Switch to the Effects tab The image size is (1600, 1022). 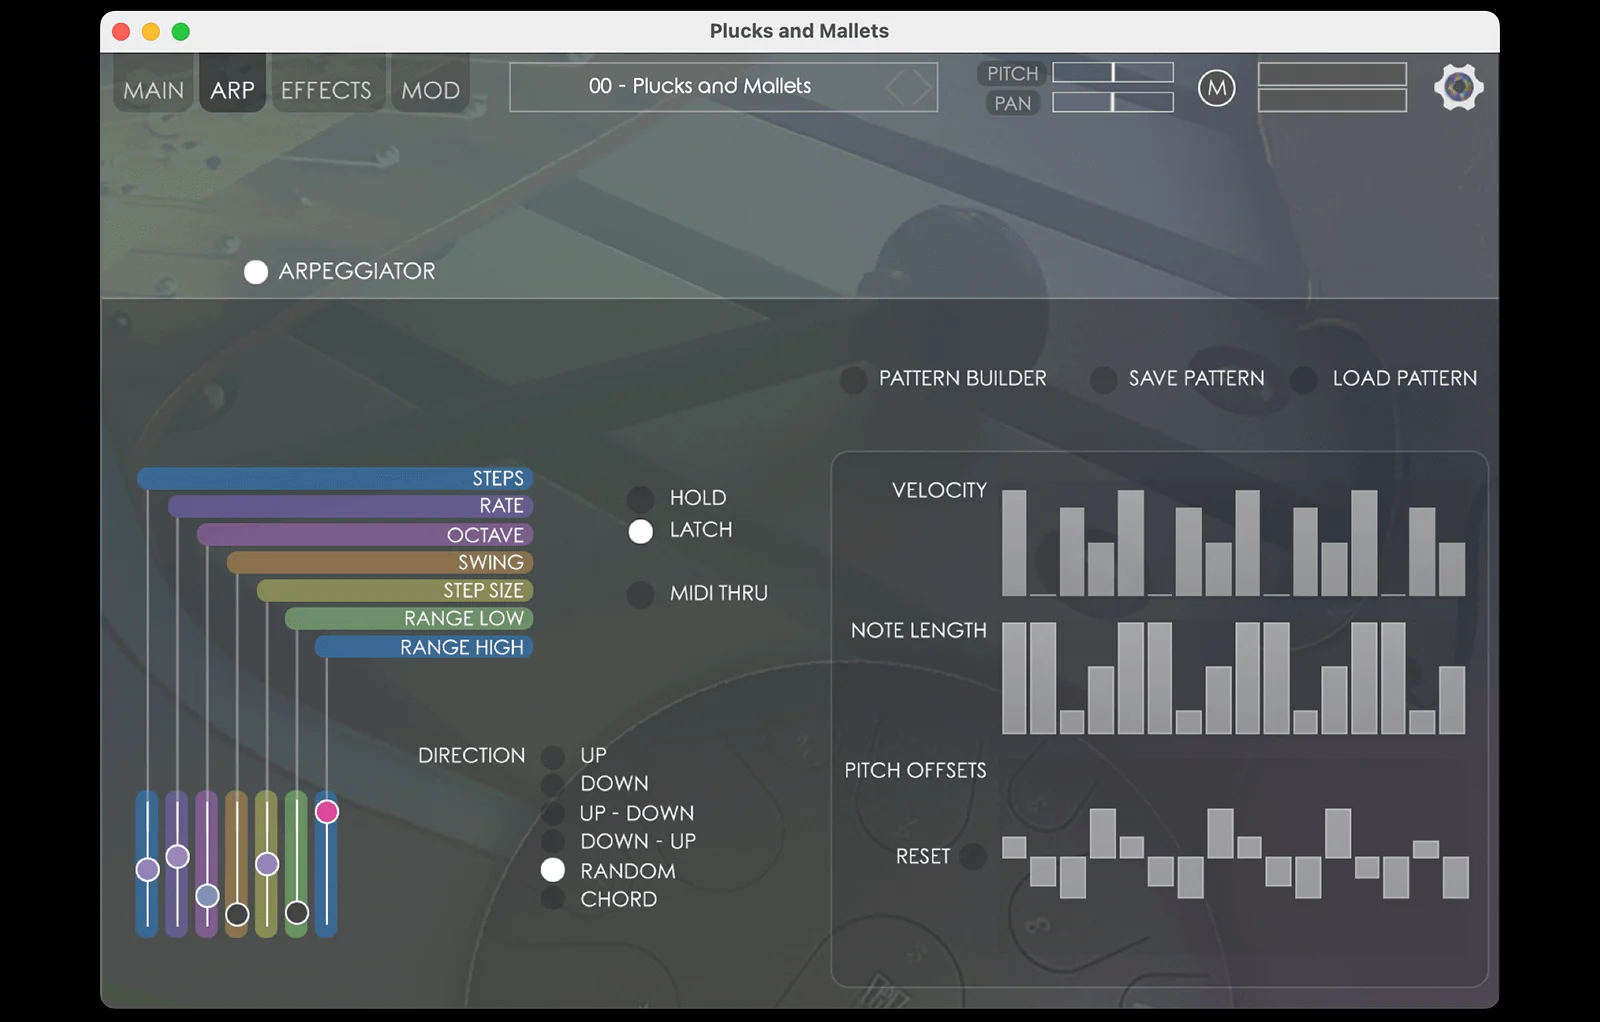point(326,90)
